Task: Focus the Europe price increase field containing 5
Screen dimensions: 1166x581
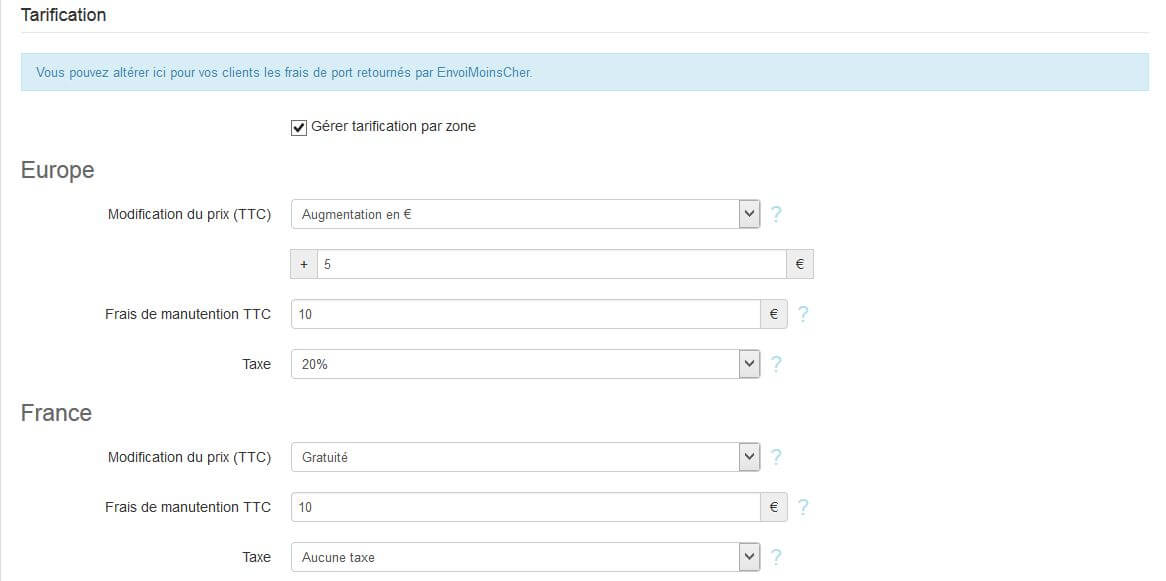Action: (552, 264)
